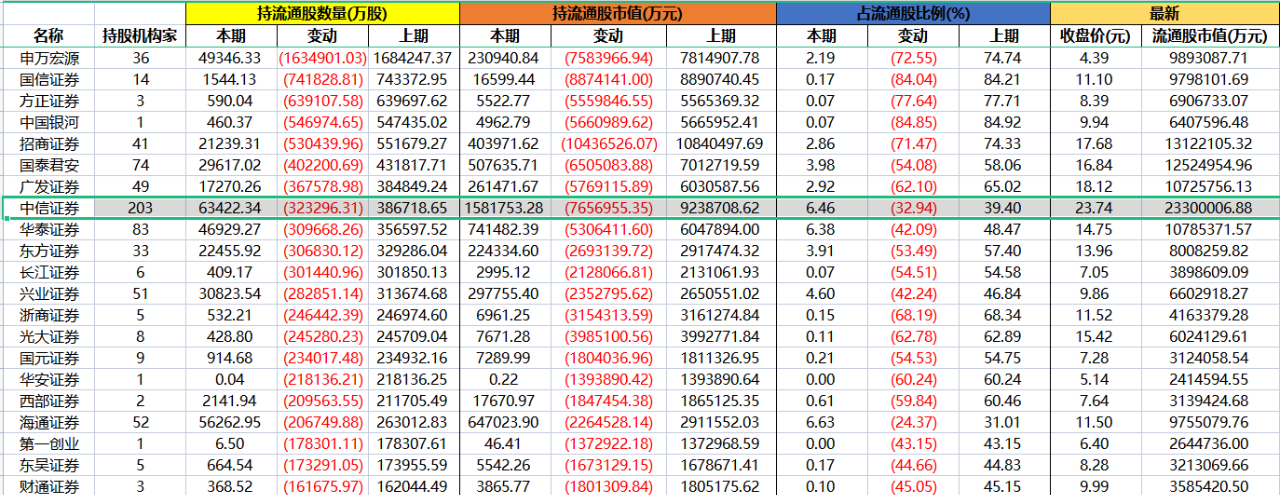Select the 方正证券 name cell
Image resolution: width=1280 pixels, height=495 pixels.
(x=48, y=100)
